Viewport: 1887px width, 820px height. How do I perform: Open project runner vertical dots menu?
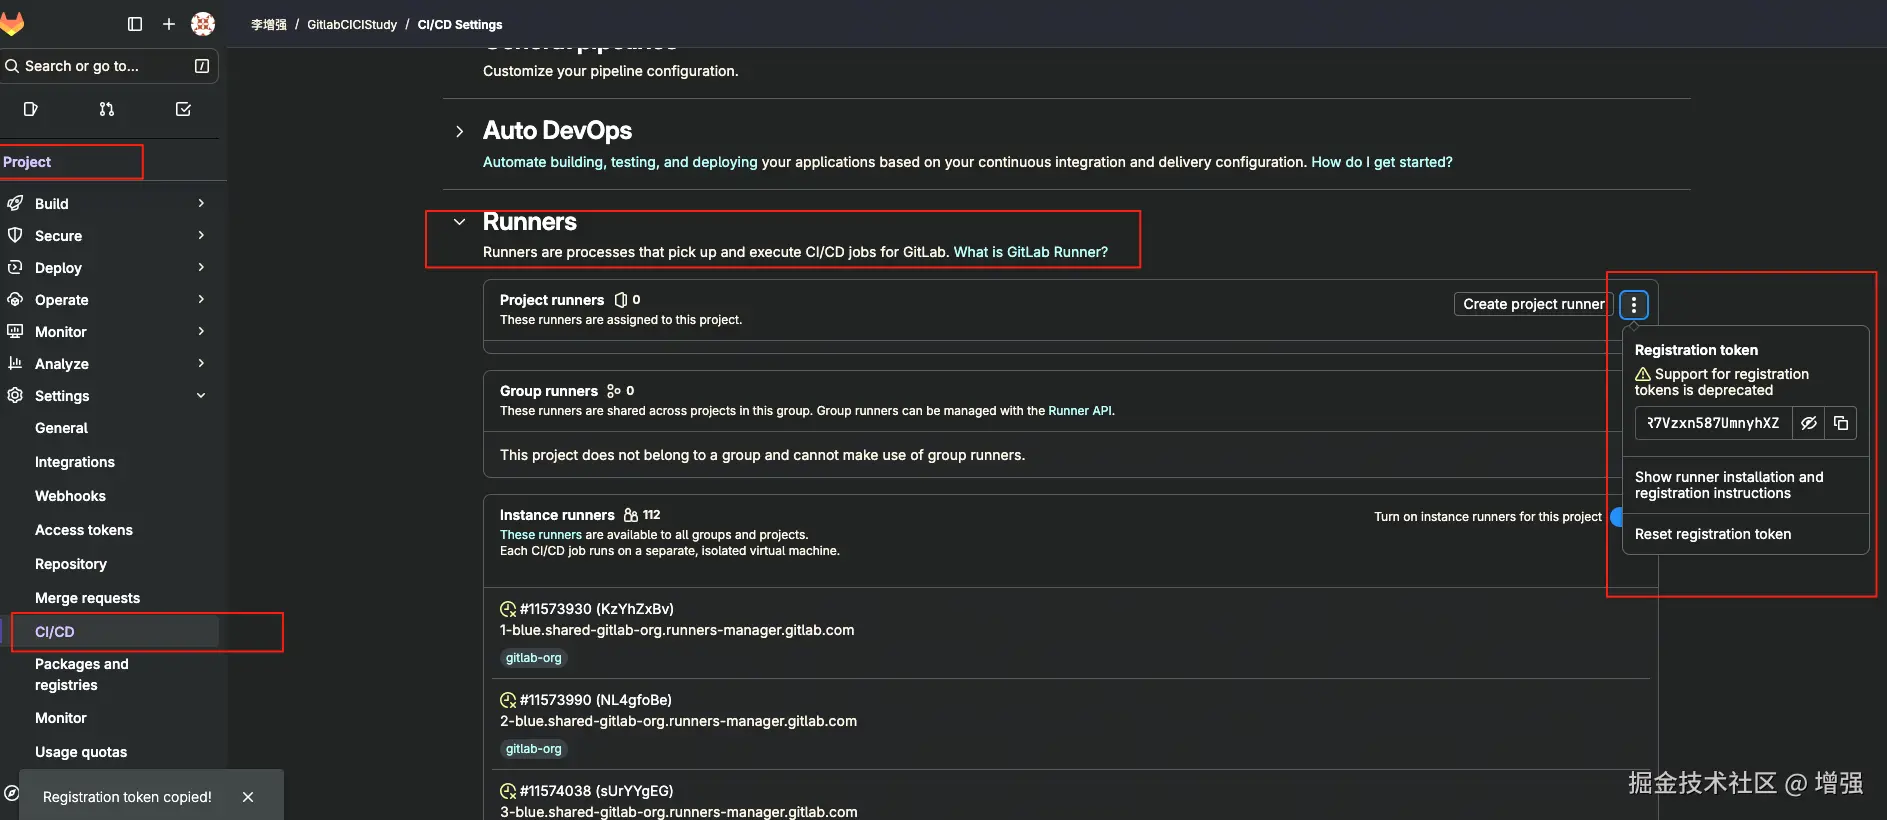[x=1634, y=304]
